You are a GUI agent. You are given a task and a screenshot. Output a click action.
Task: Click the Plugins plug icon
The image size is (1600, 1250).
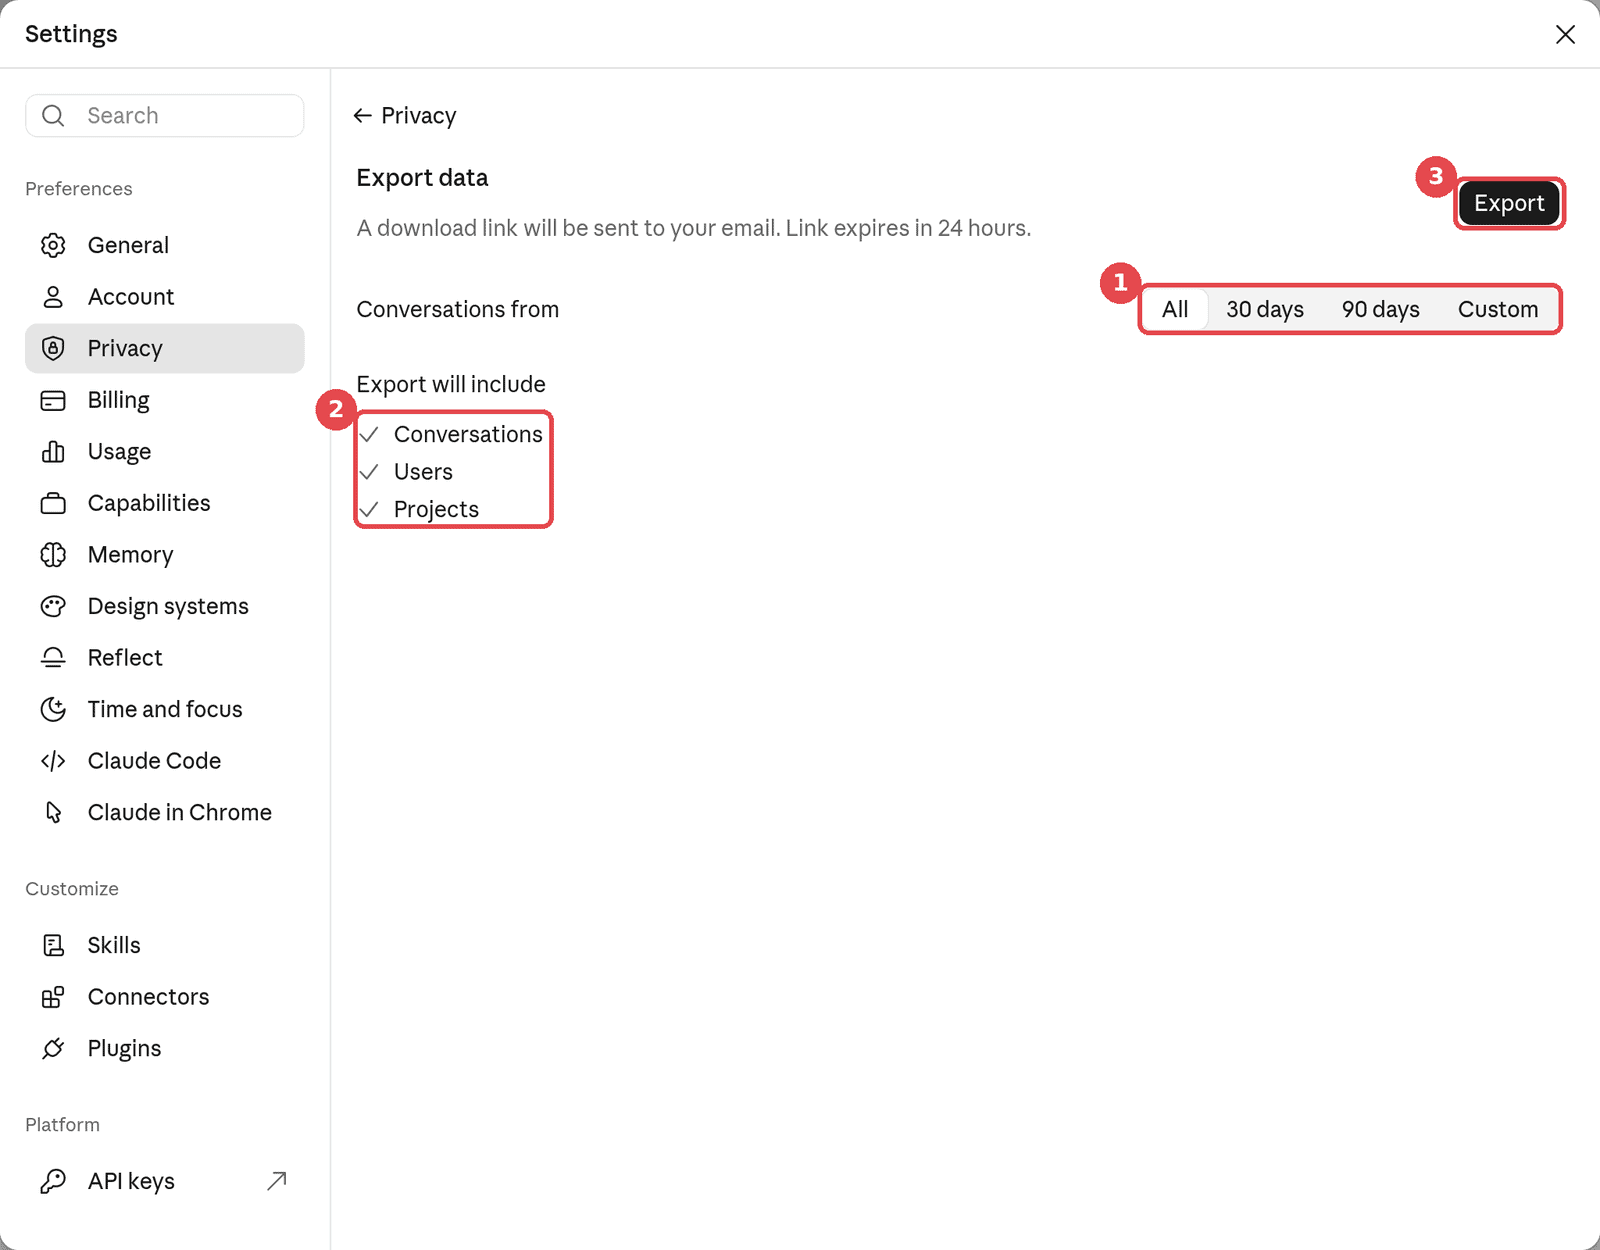[53, 1048]
